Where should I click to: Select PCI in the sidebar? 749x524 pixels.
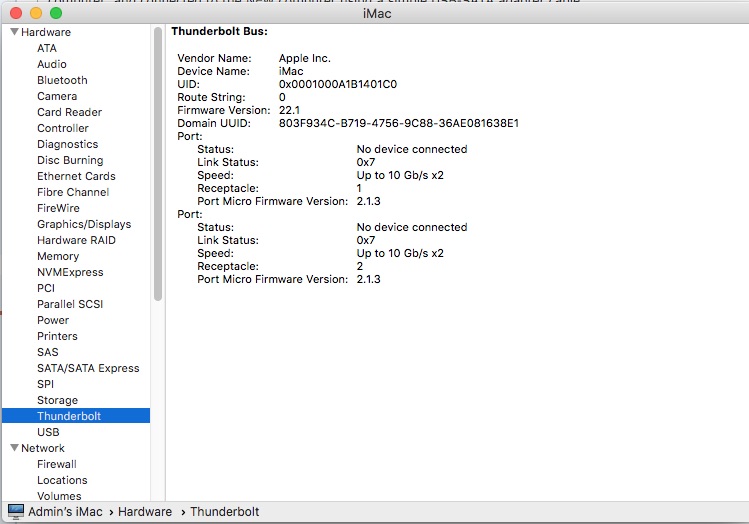46,288
